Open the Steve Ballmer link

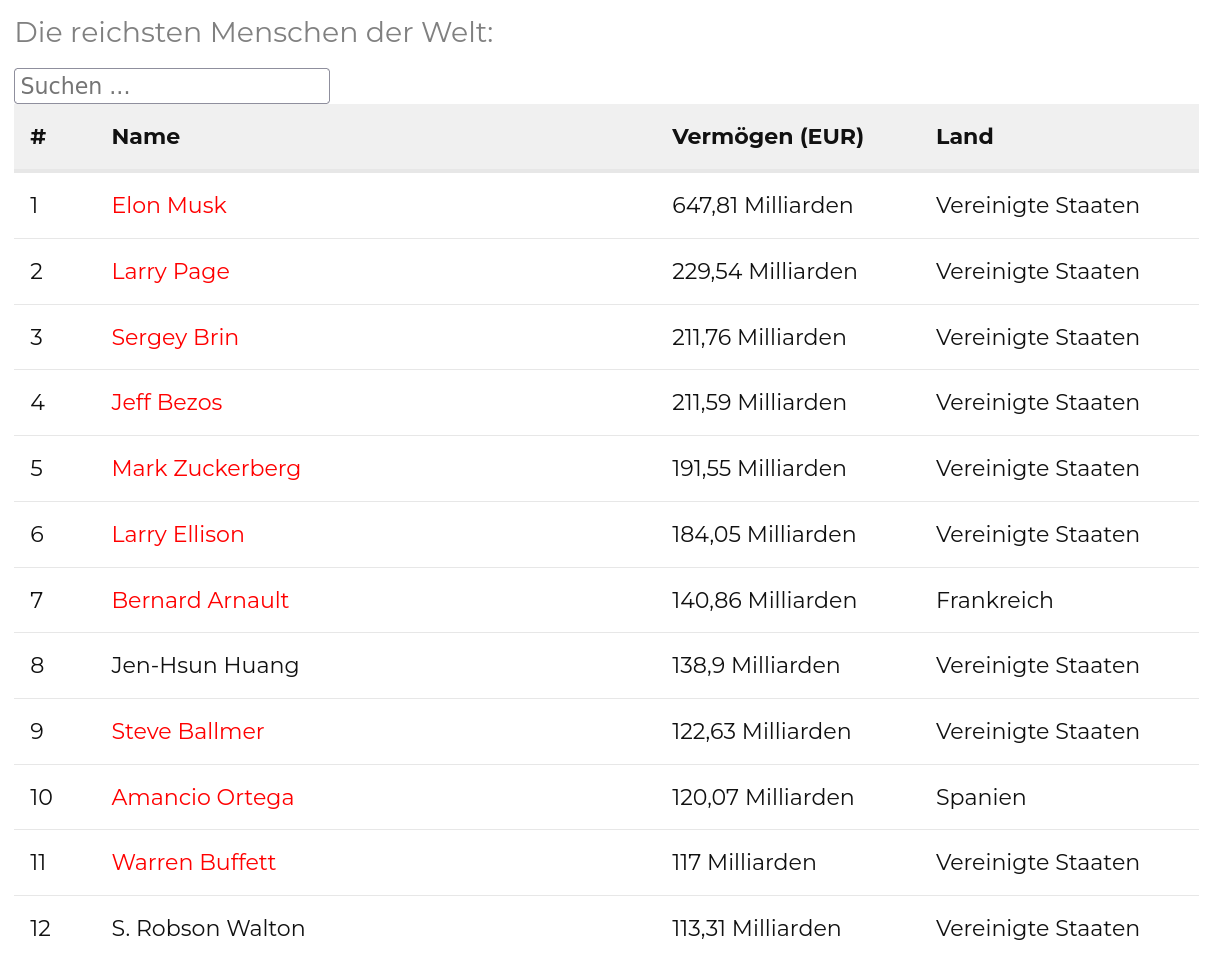188,731
